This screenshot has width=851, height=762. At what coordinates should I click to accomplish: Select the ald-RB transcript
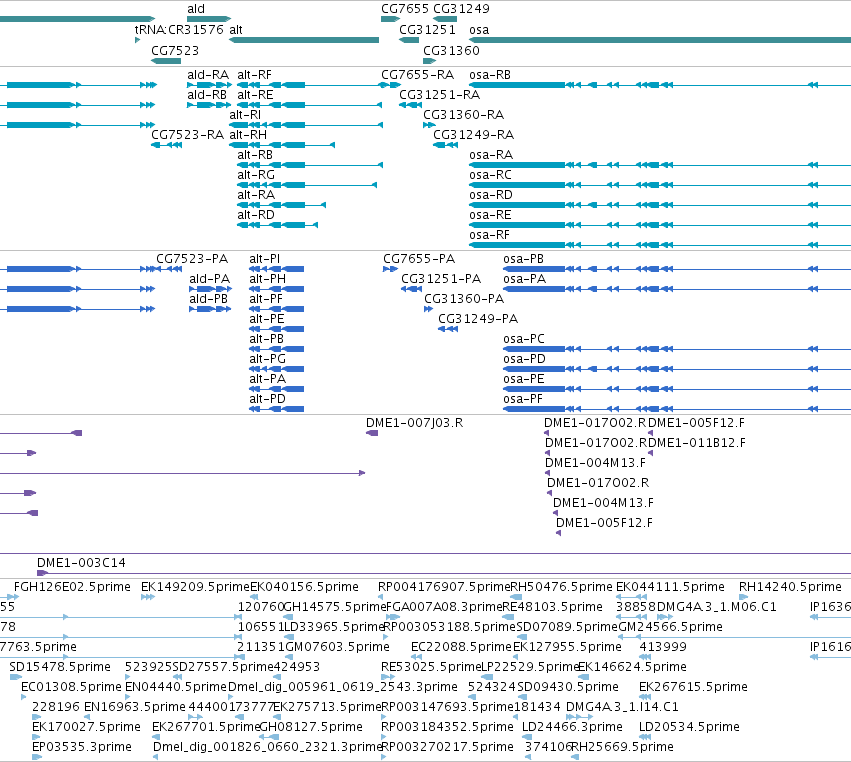(209, 105)
